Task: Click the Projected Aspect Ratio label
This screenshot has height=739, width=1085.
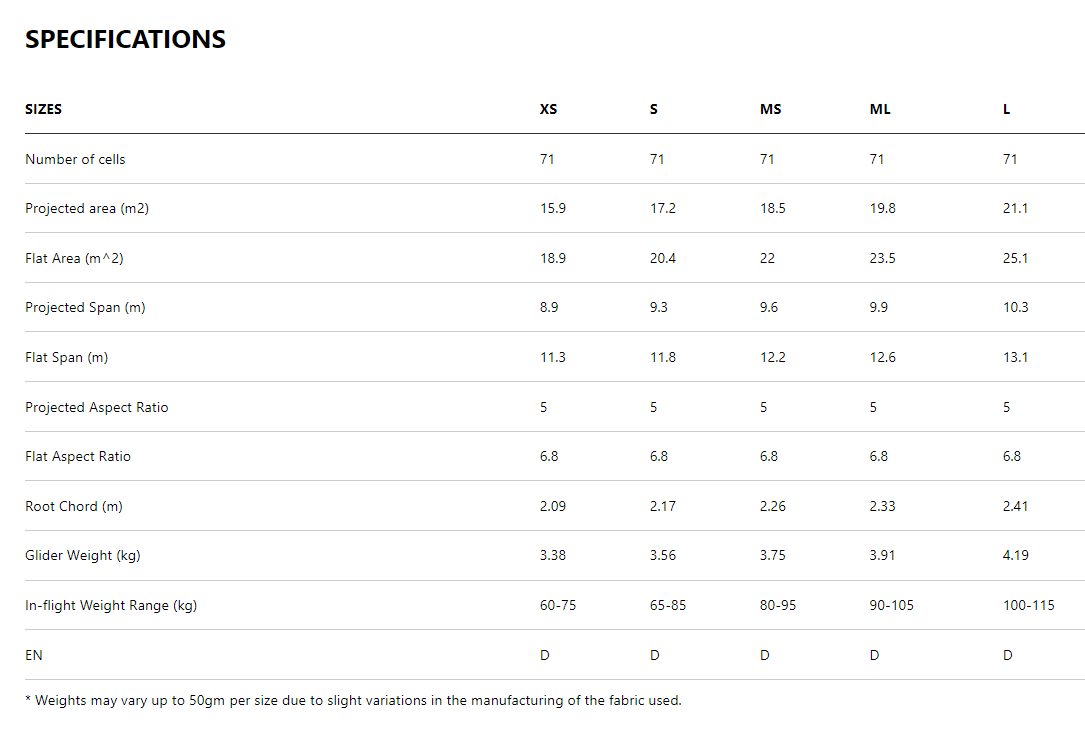Action: point(97,407)
